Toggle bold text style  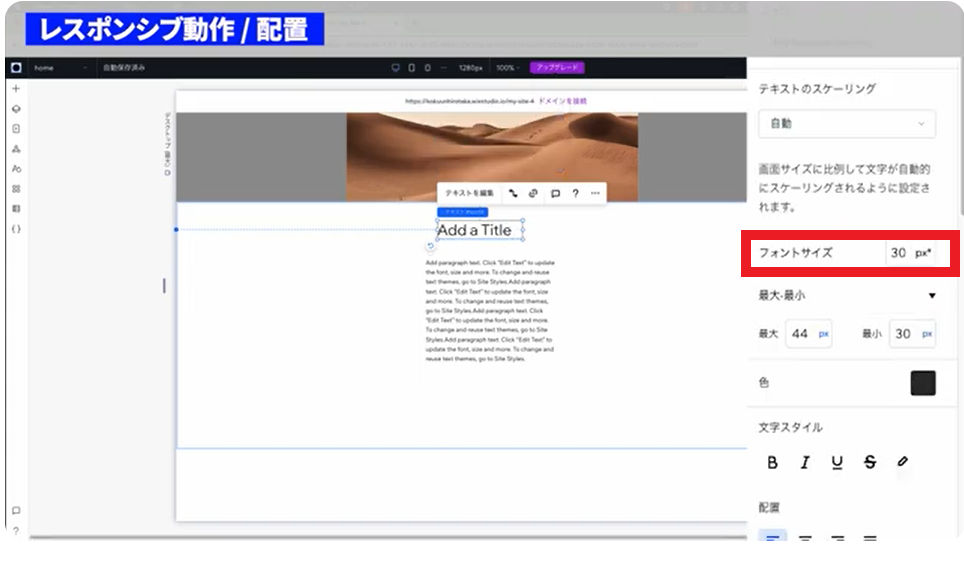(772, 462)
